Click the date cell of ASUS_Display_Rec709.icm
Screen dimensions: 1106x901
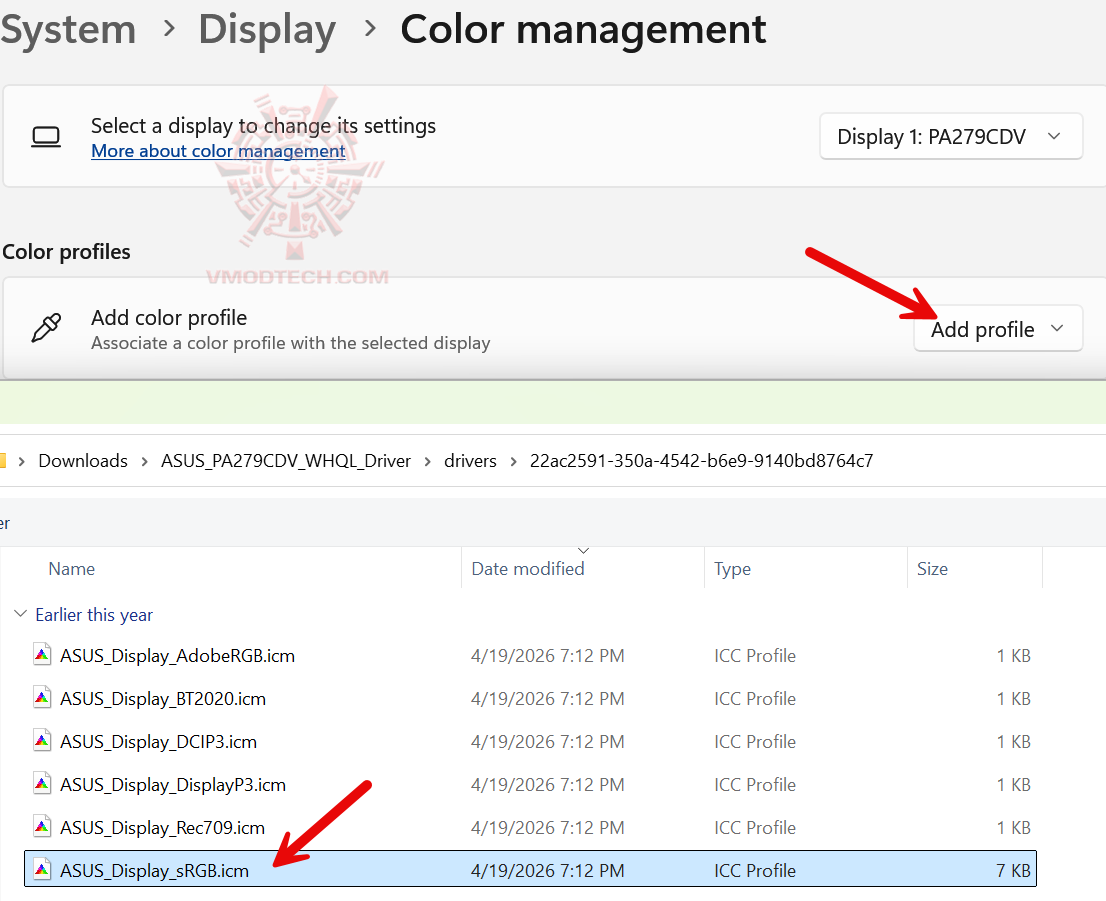click(547, 828)
